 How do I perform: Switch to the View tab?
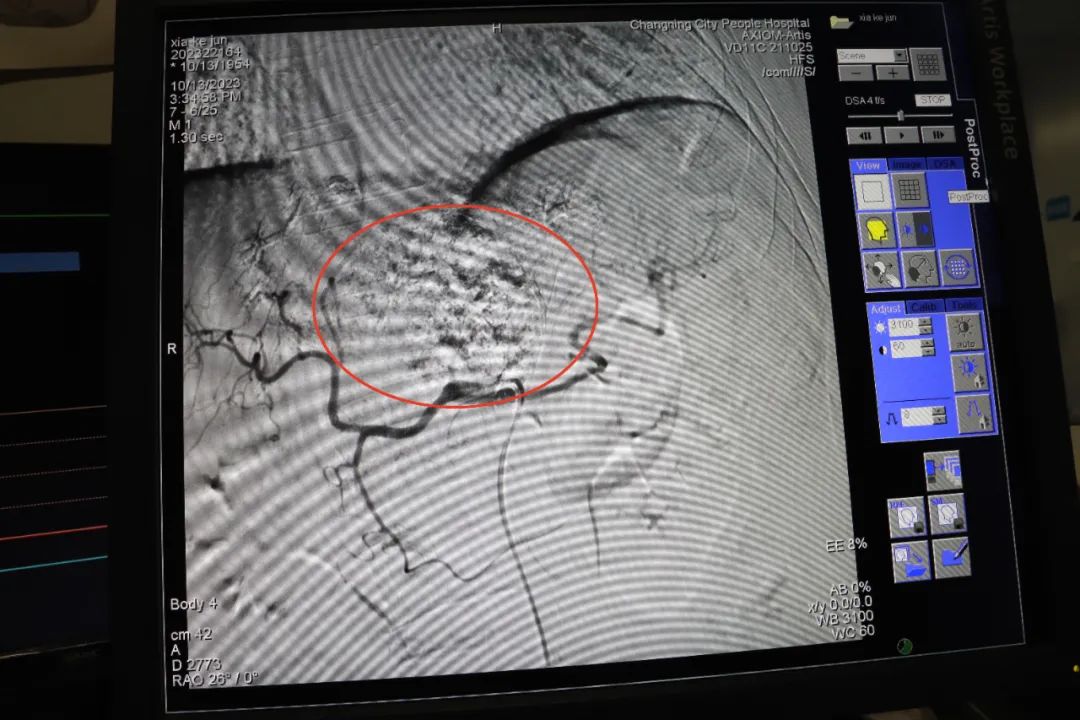point(868,165)
